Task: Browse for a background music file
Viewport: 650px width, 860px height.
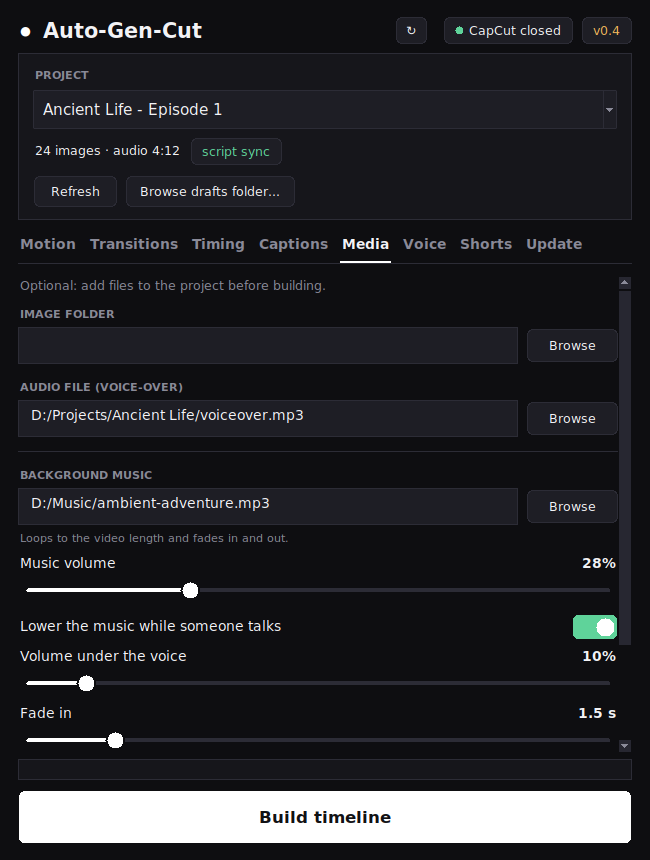Action: click(x=572, y=506)
